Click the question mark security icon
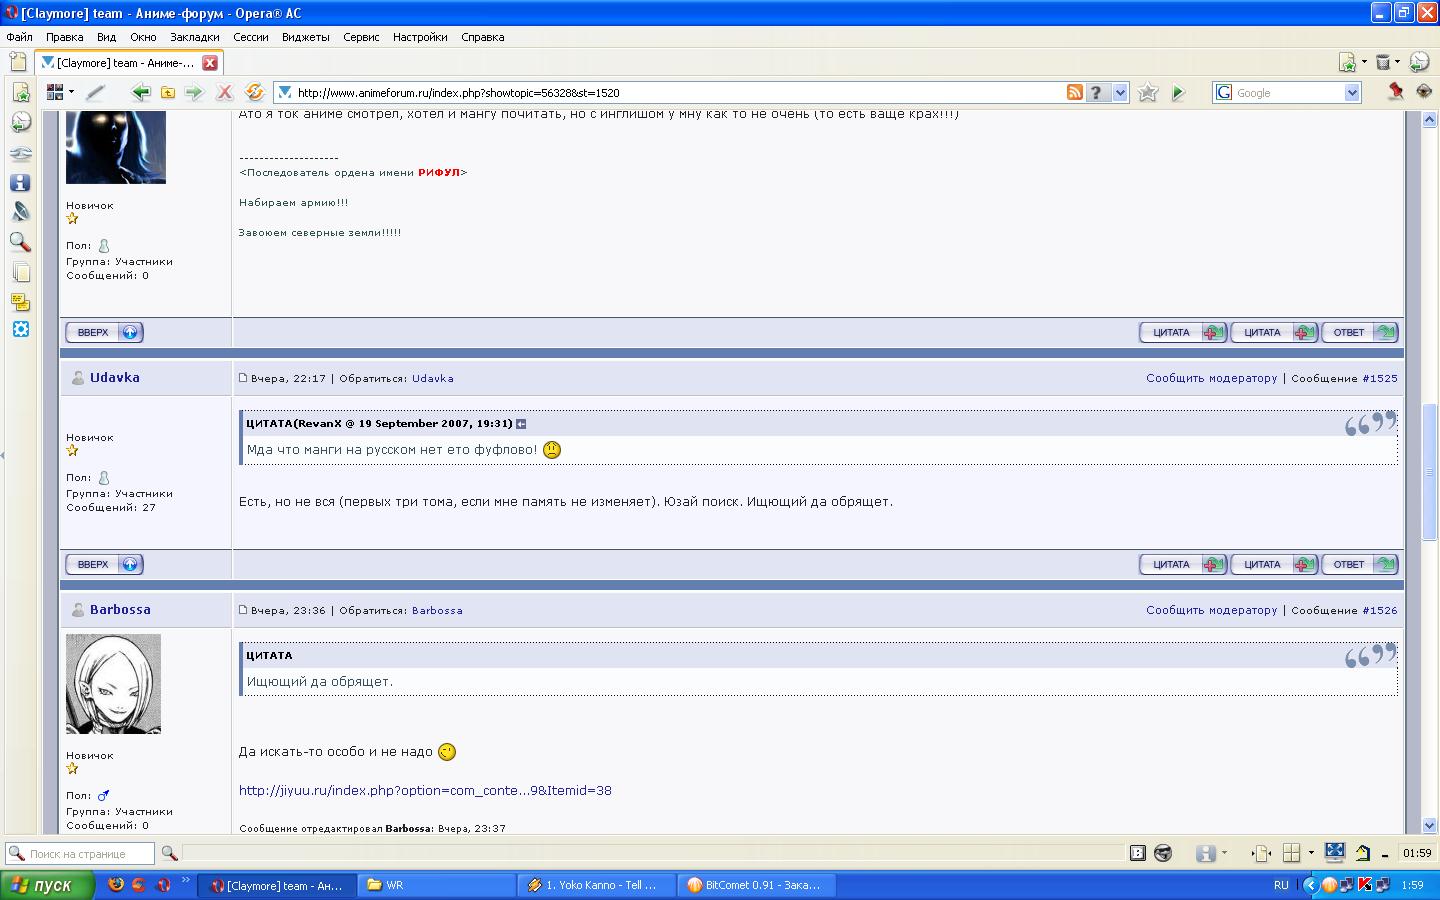The image size is (1440, 900). click(x=1096, y=92)
